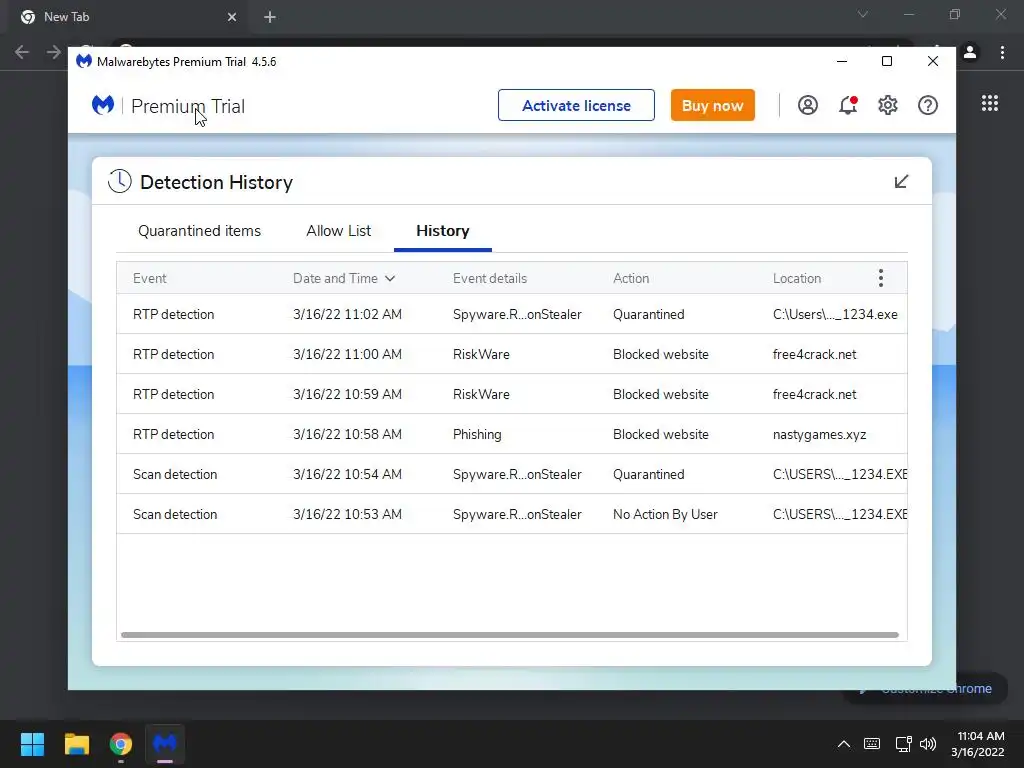Select the 10:54 AM Scan detection row
The width and height of the screenshot is (1024, 768).
[x=512, y=474]
